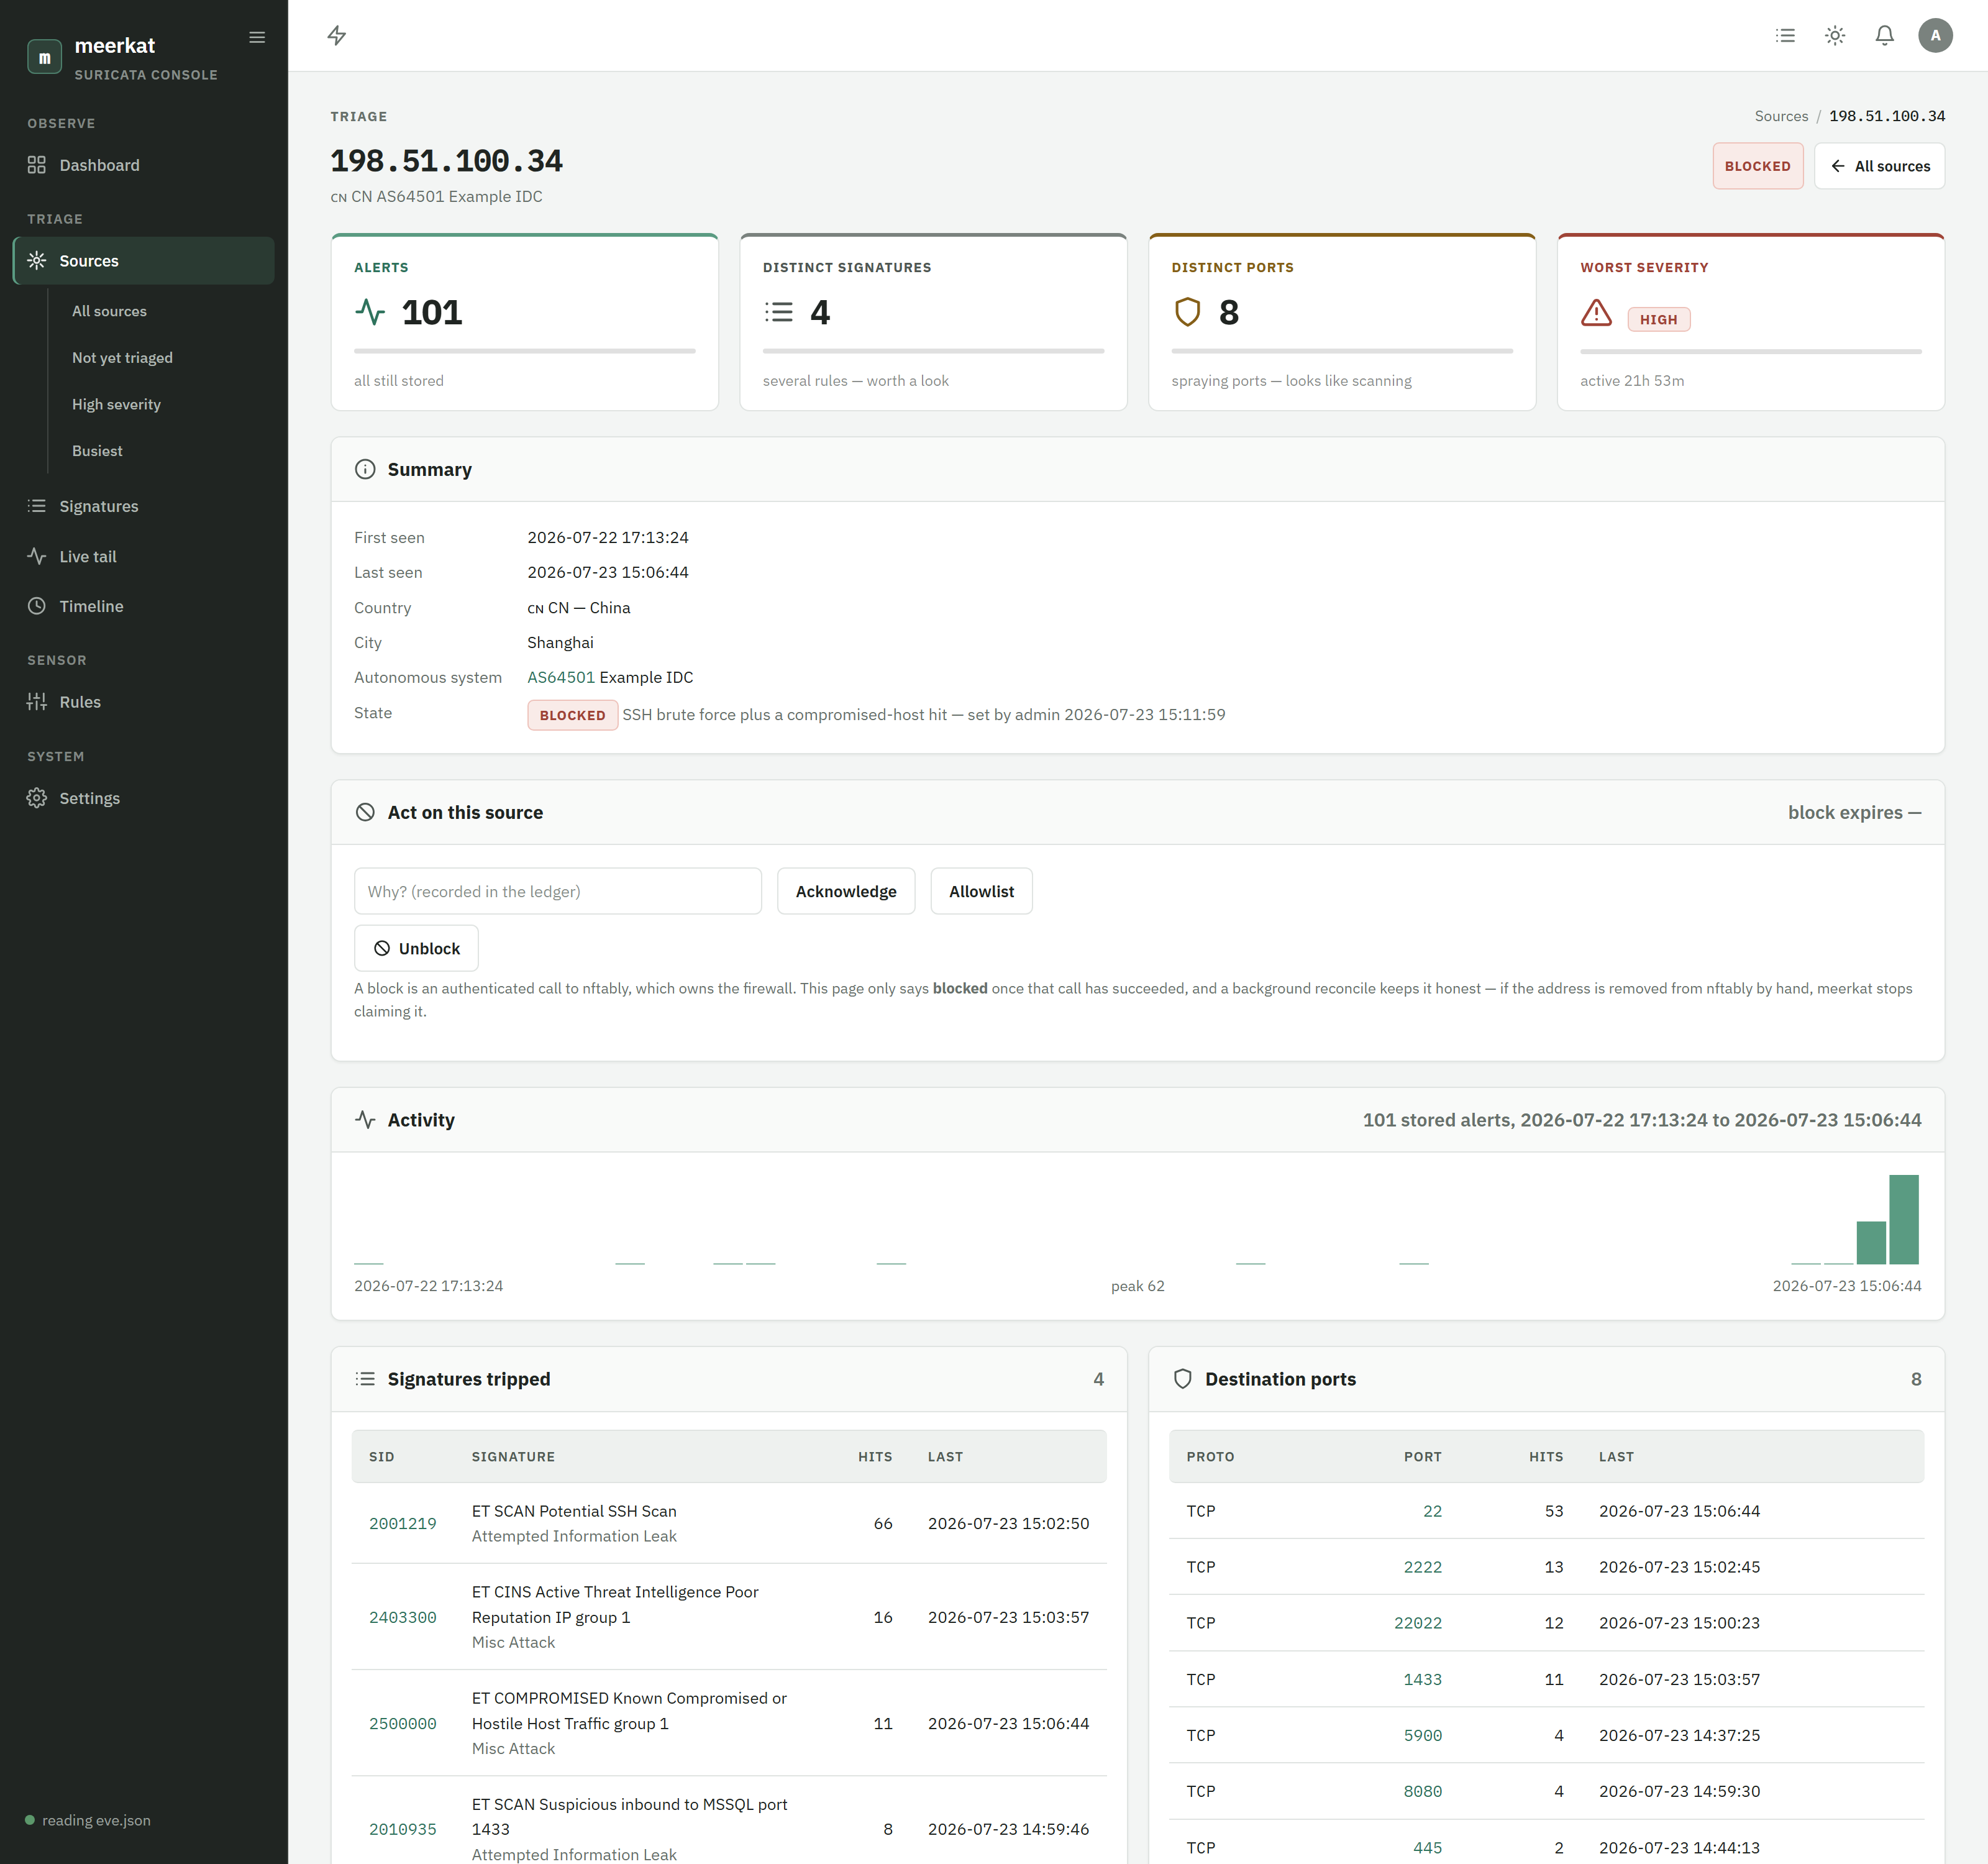Click First seen value 2026-07-22 17:13:24
The image size is (1988, 1864).
click(x=608, y=537)
